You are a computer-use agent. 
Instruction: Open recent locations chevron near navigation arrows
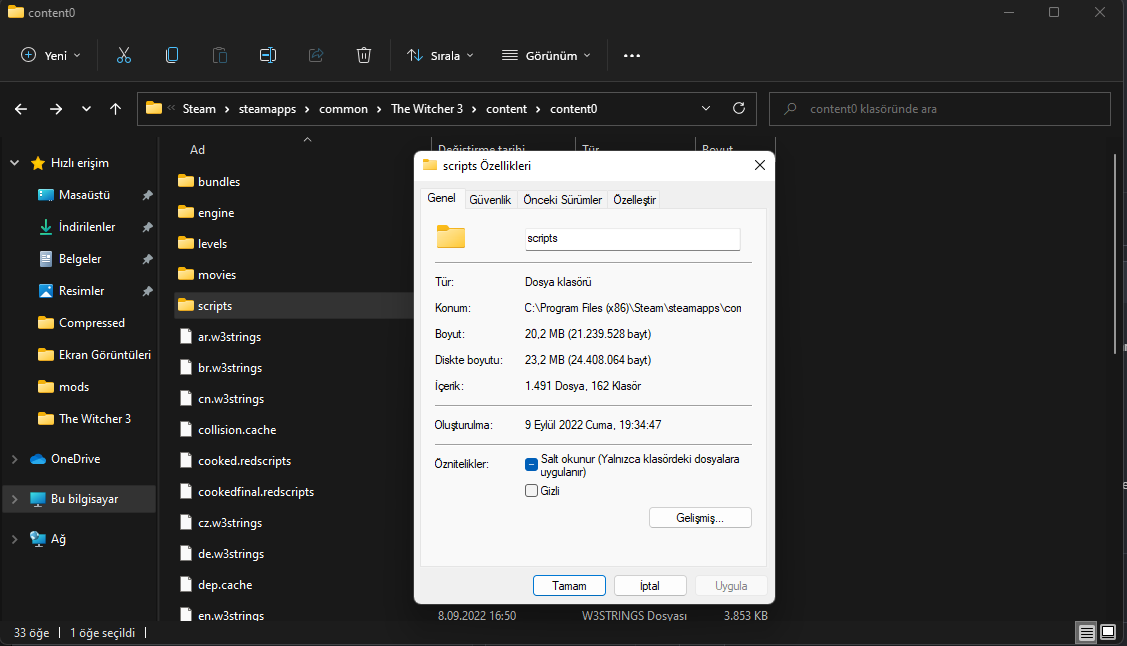(x=86, y=109)
